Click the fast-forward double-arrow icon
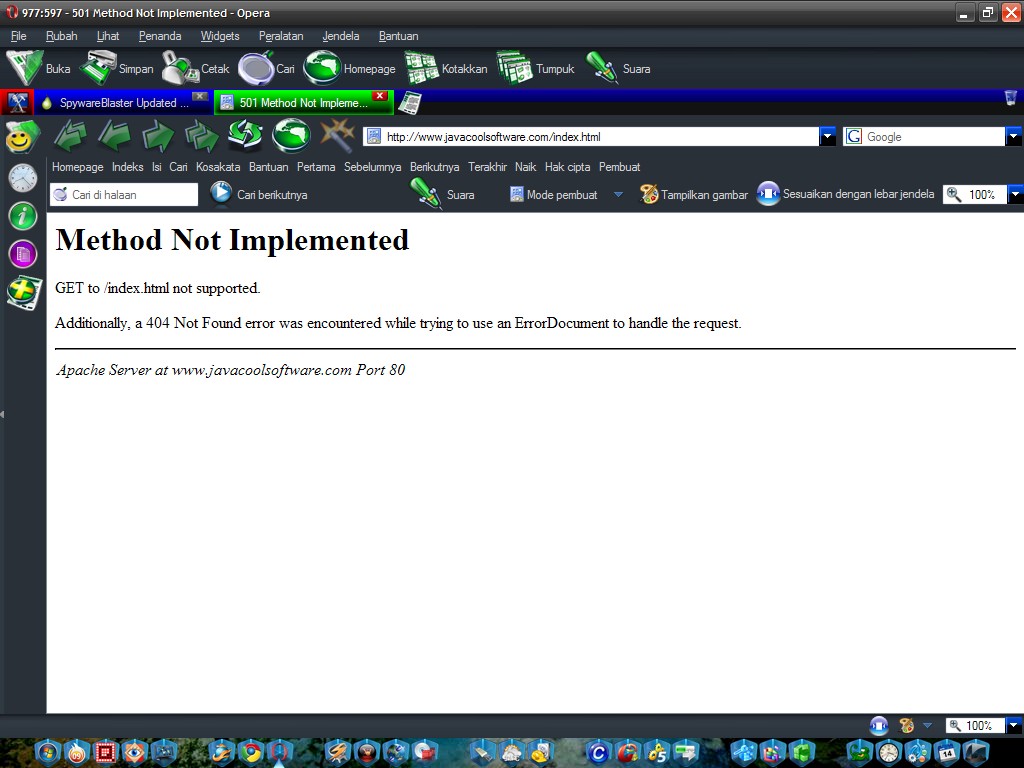Image resolution: width=1024 pixels, height=768 pixels. 202,136
